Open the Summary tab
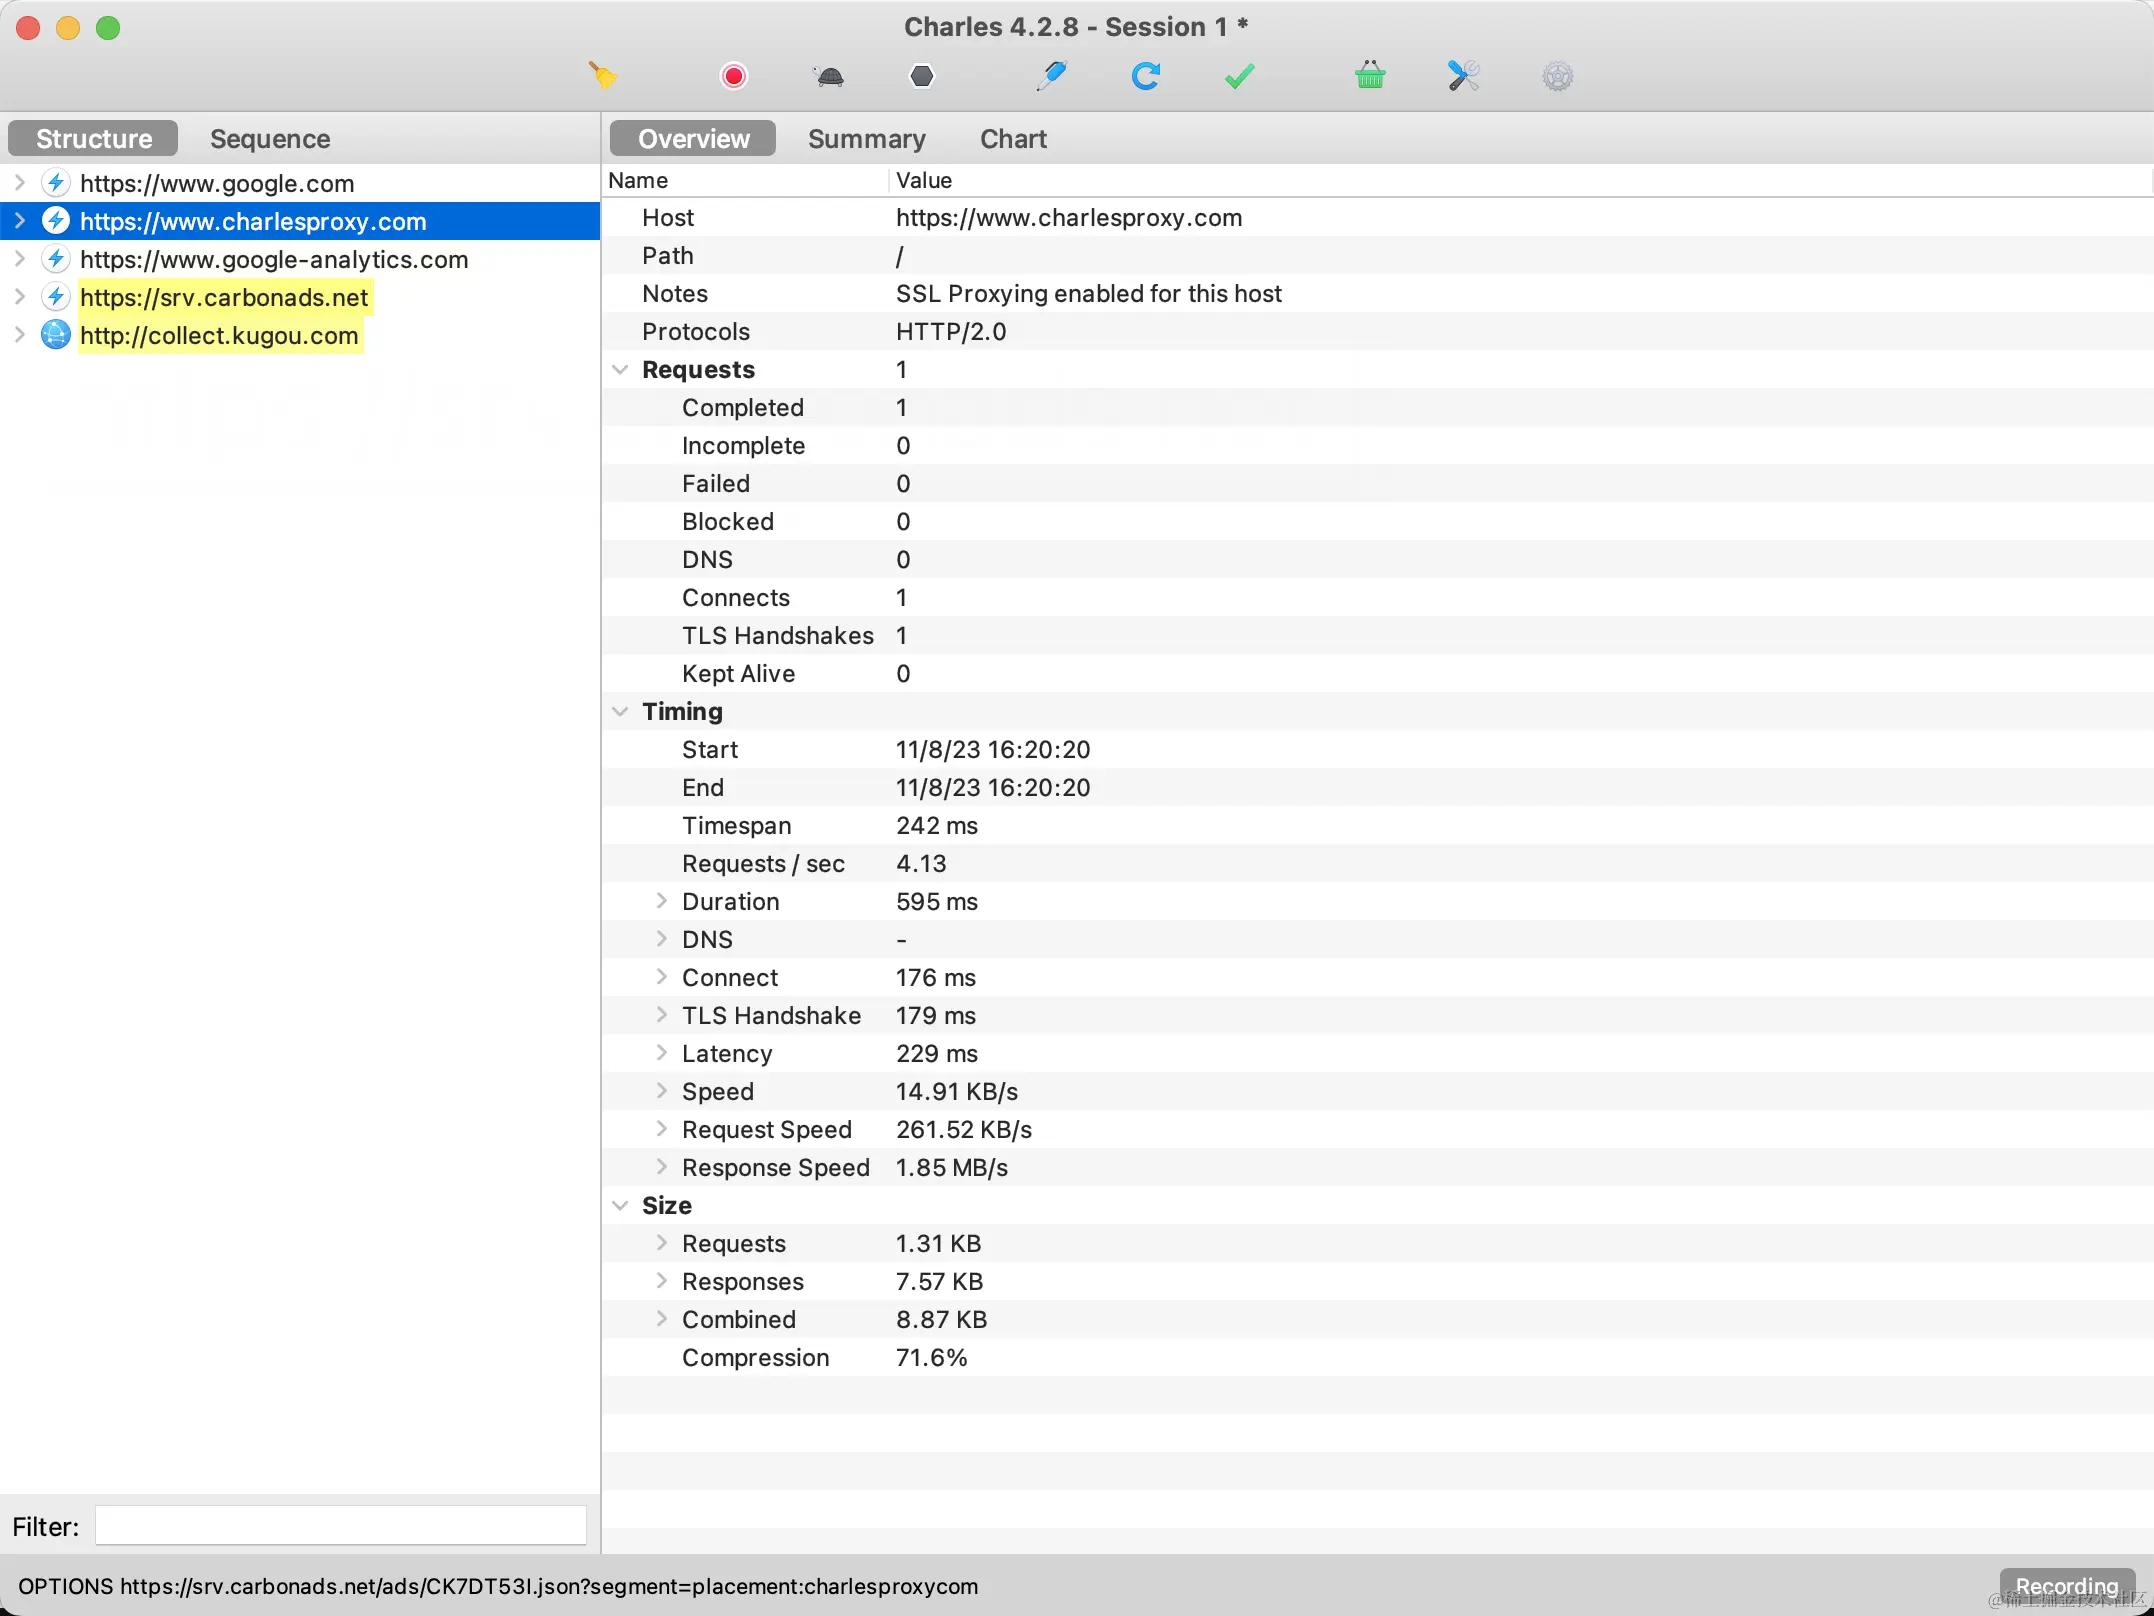2154x1616 pixels. [867, 139]
